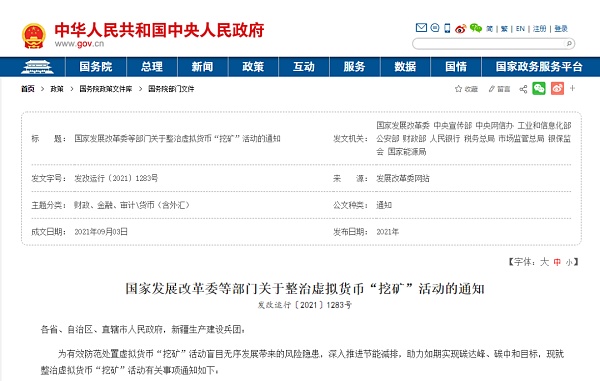Set font size to 小 (small)
Viewport: 600px width, 381px height.
tap(569, 262)
